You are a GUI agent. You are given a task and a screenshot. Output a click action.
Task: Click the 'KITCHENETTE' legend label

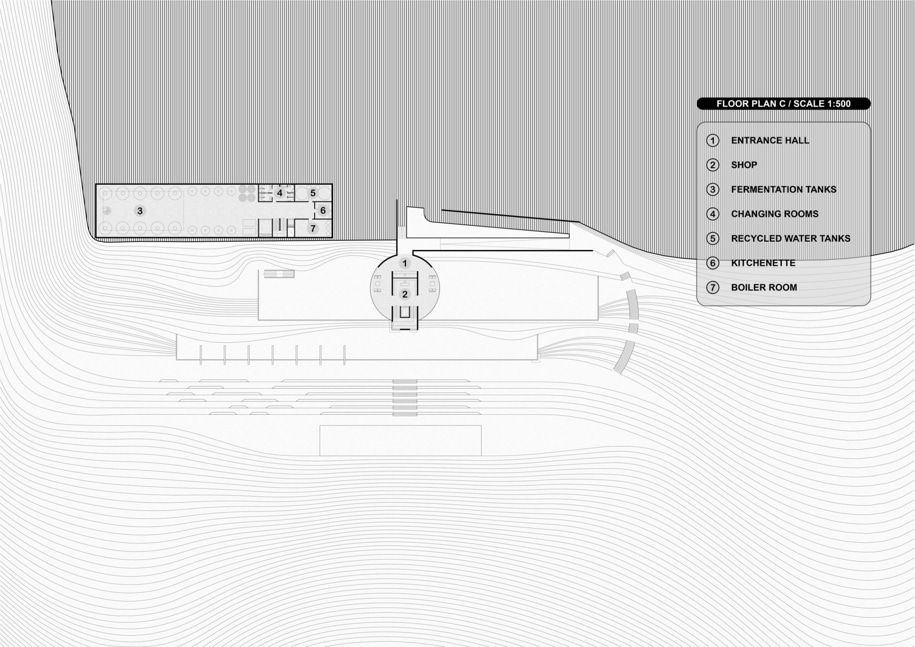coord(763,263)
